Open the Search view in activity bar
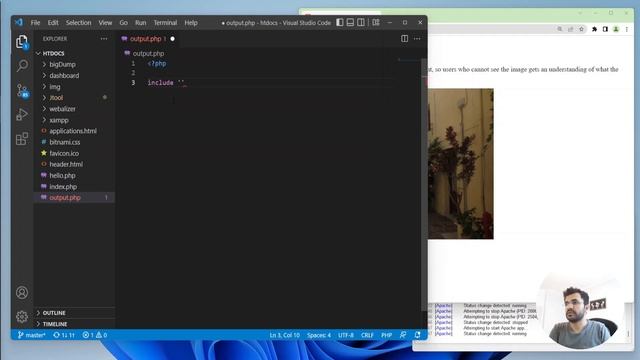The width and height of the screenshot is (640, 360). pyautogui.click(x=22, y=65)
